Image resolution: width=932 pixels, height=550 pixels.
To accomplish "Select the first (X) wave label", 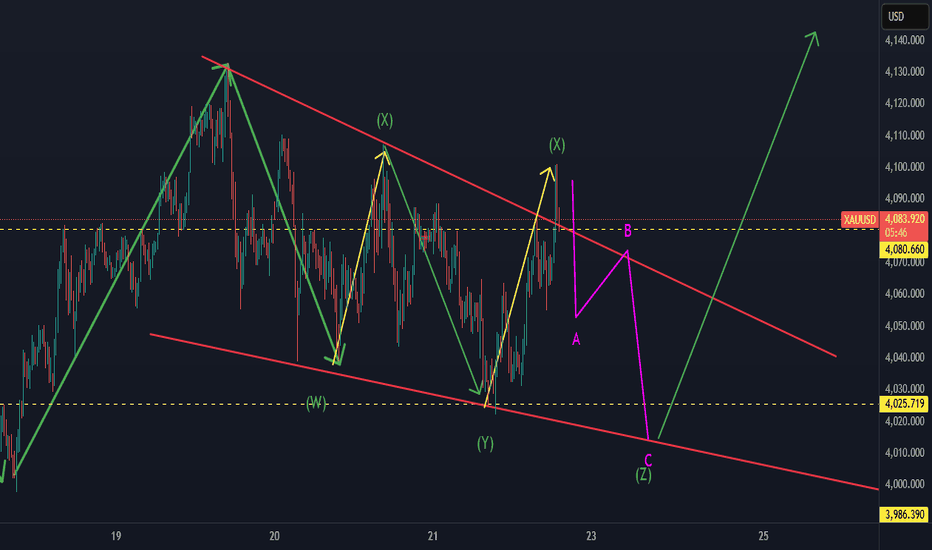I will [385, 121].
